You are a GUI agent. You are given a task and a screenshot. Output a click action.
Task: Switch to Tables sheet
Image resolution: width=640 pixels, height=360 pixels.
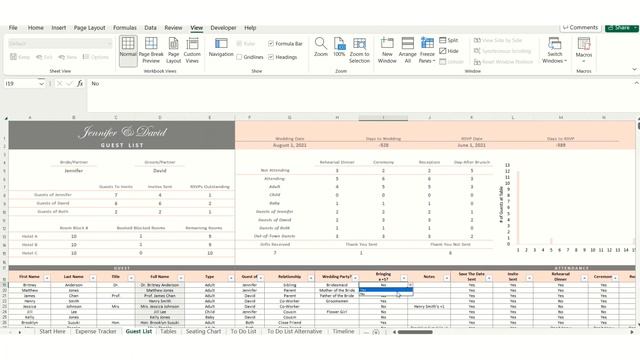[168, 331]
